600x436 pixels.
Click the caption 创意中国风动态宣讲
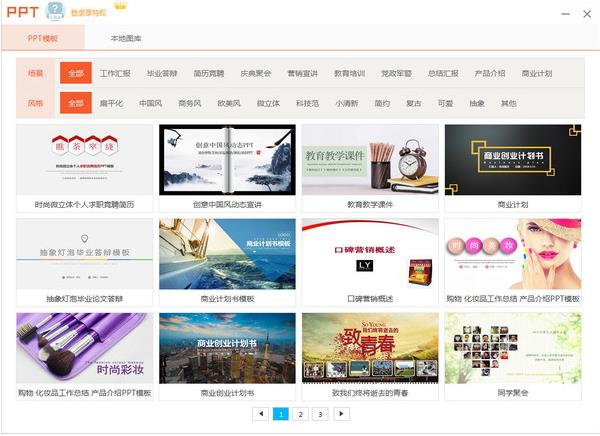(227, 204)
